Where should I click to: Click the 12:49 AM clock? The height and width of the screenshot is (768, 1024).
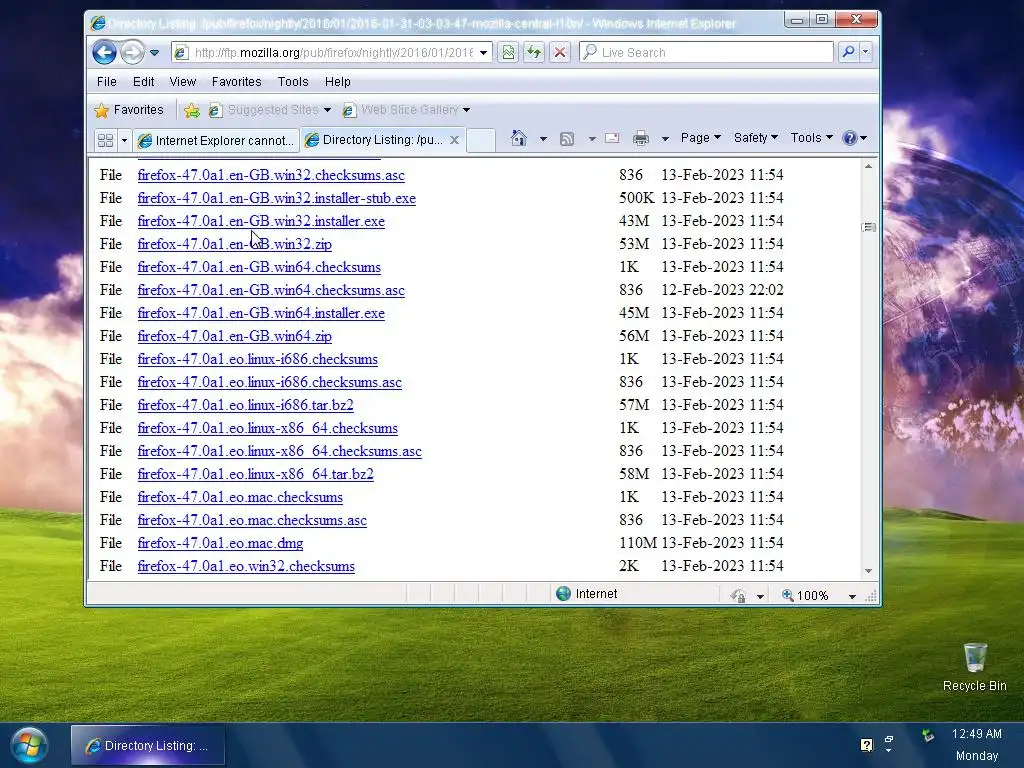pyautogui.click(x=976, y=733)
